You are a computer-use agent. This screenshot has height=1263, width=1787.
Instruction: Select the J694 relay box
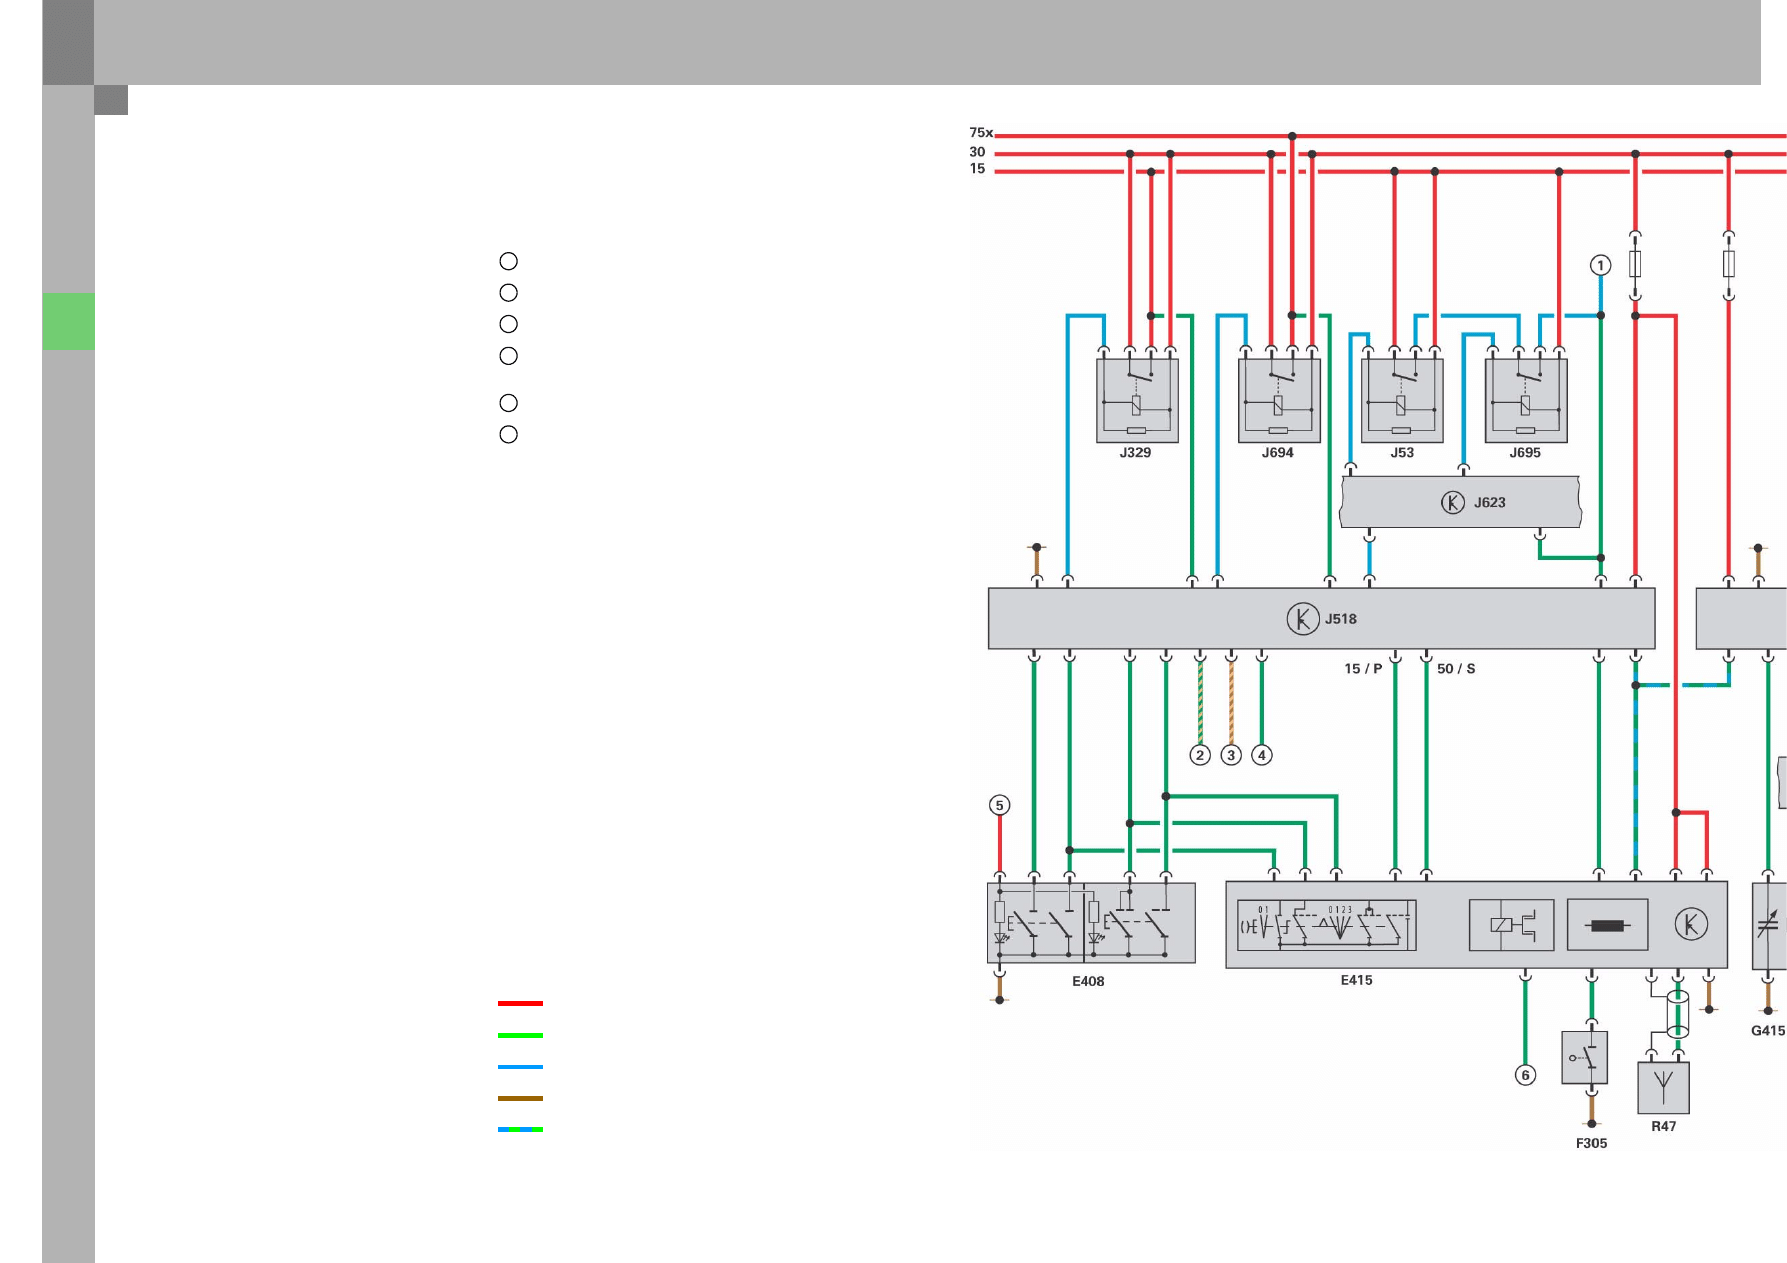pos(1279,400)
